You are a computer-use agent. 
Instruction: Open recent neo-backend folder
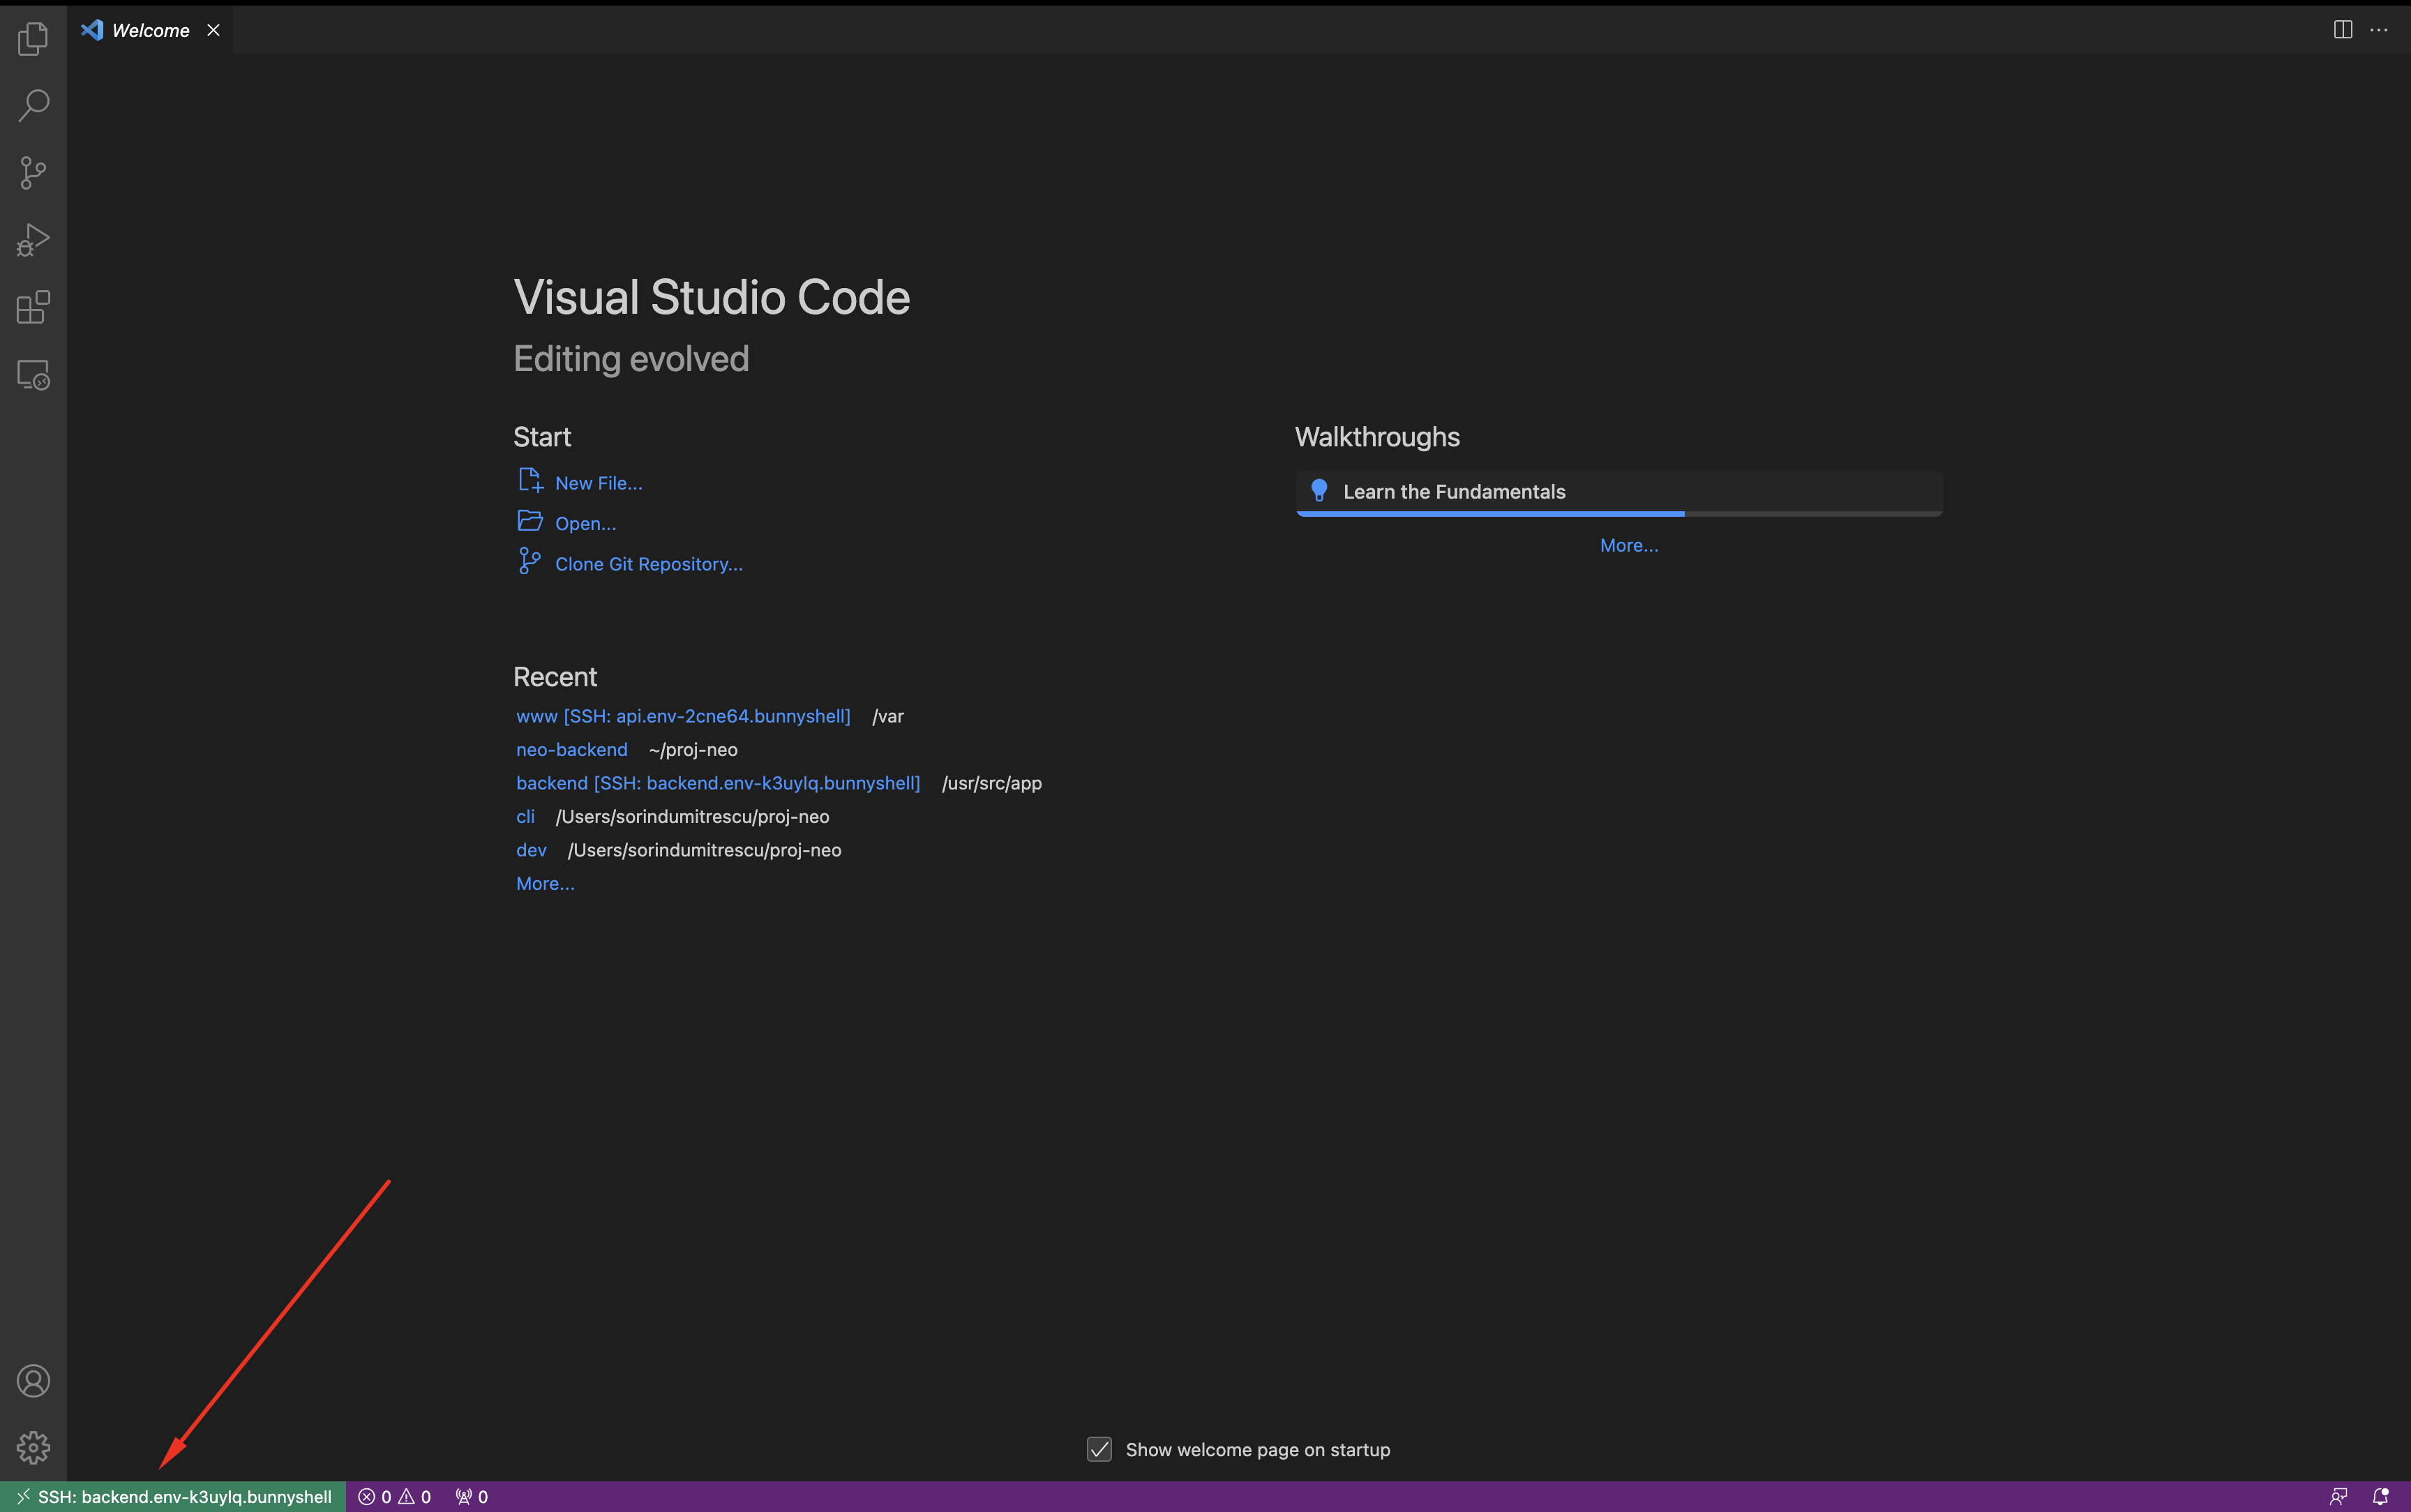[x=572, y=750]
